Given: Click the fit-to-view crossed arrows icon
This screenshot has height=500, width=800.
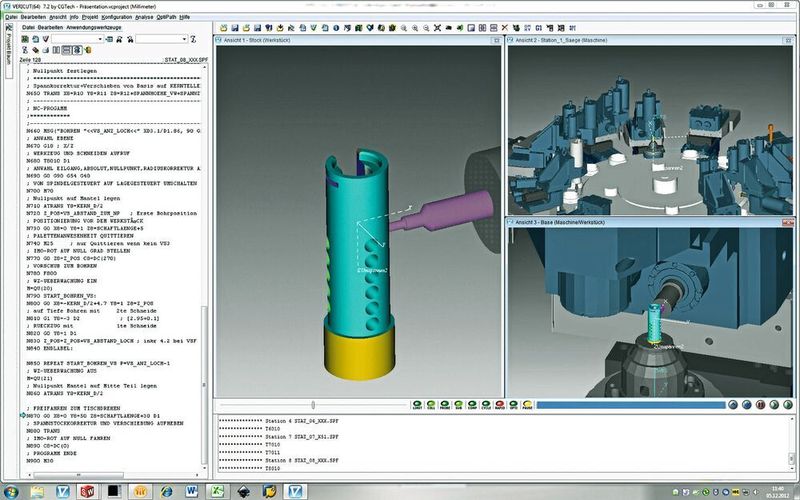Looking at the screenshot, I should click(x=437, y=28).
